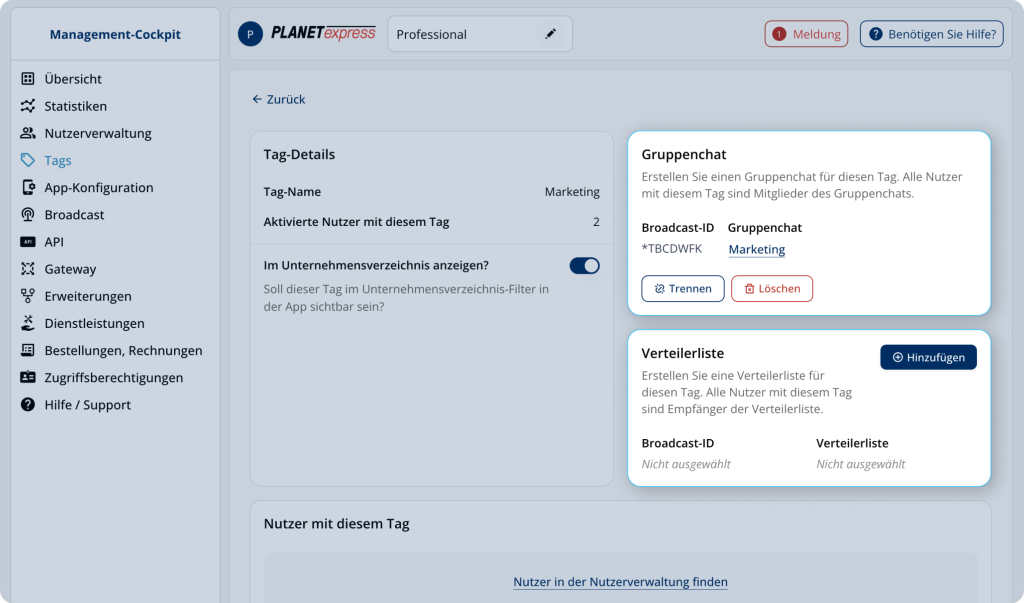Open App-Konfiguration section
This screenshot has height=603, width=1024.
[99, 187]
